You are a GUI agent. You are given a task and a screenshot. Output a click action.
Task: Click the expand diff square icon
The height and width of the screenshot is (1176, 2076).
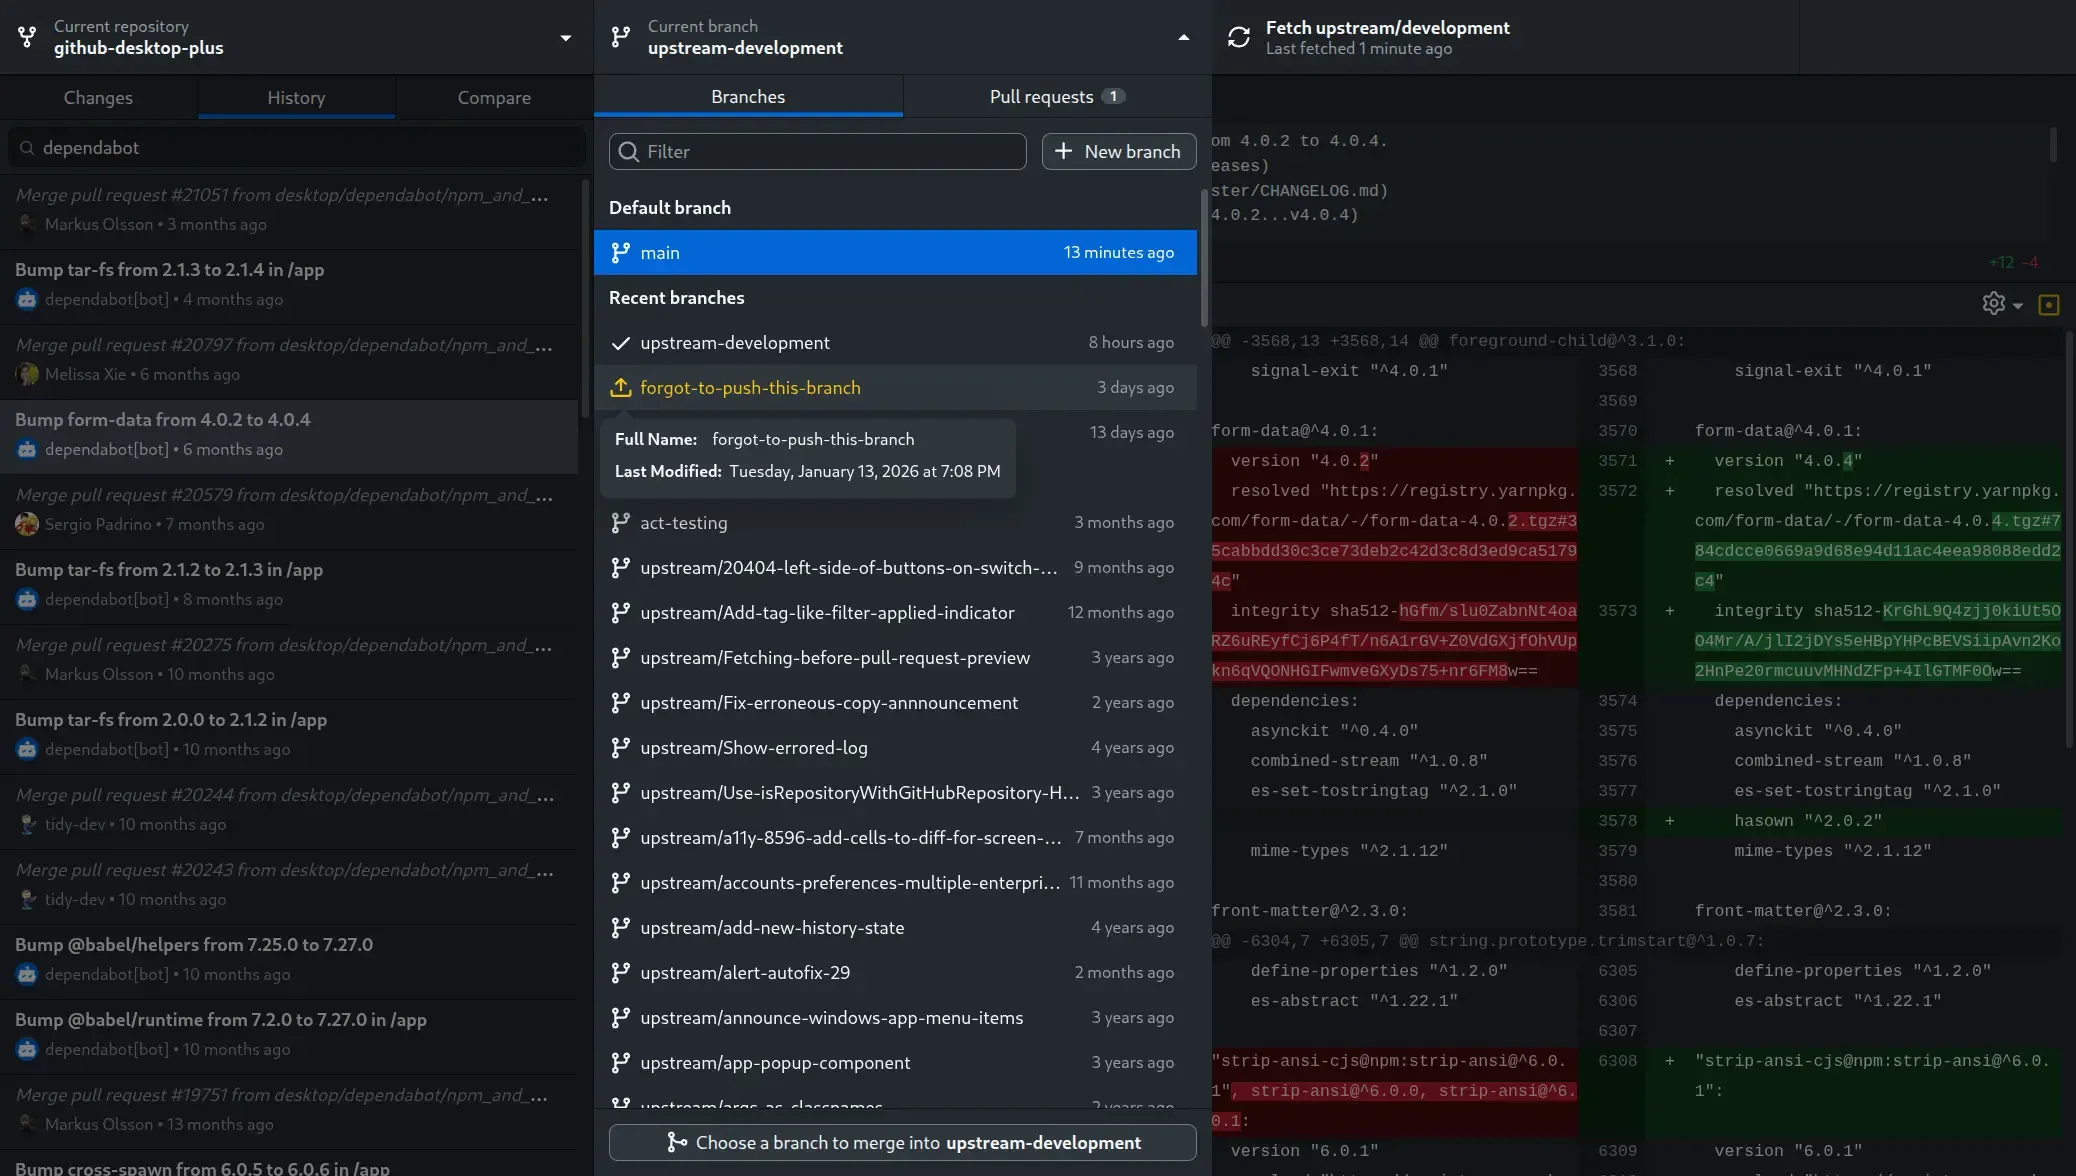click(2048, 304)
